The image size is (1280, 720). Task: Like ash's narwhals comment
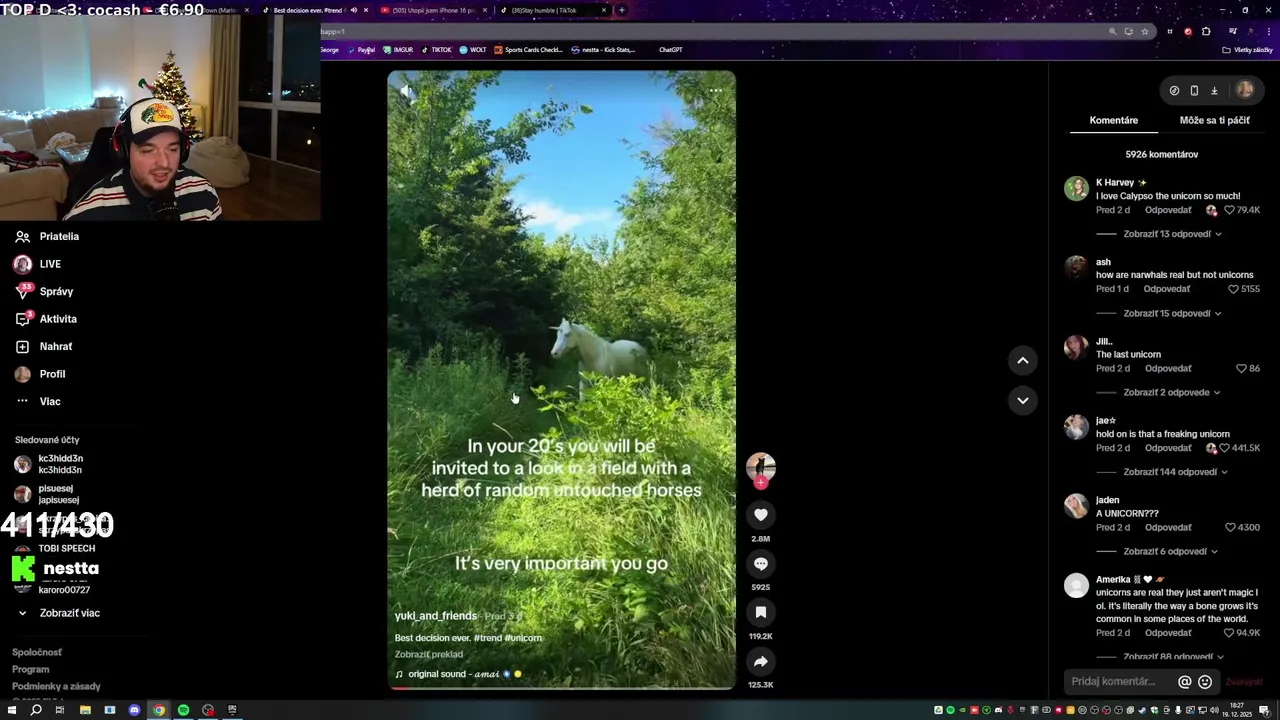(x=1233, y=289)
